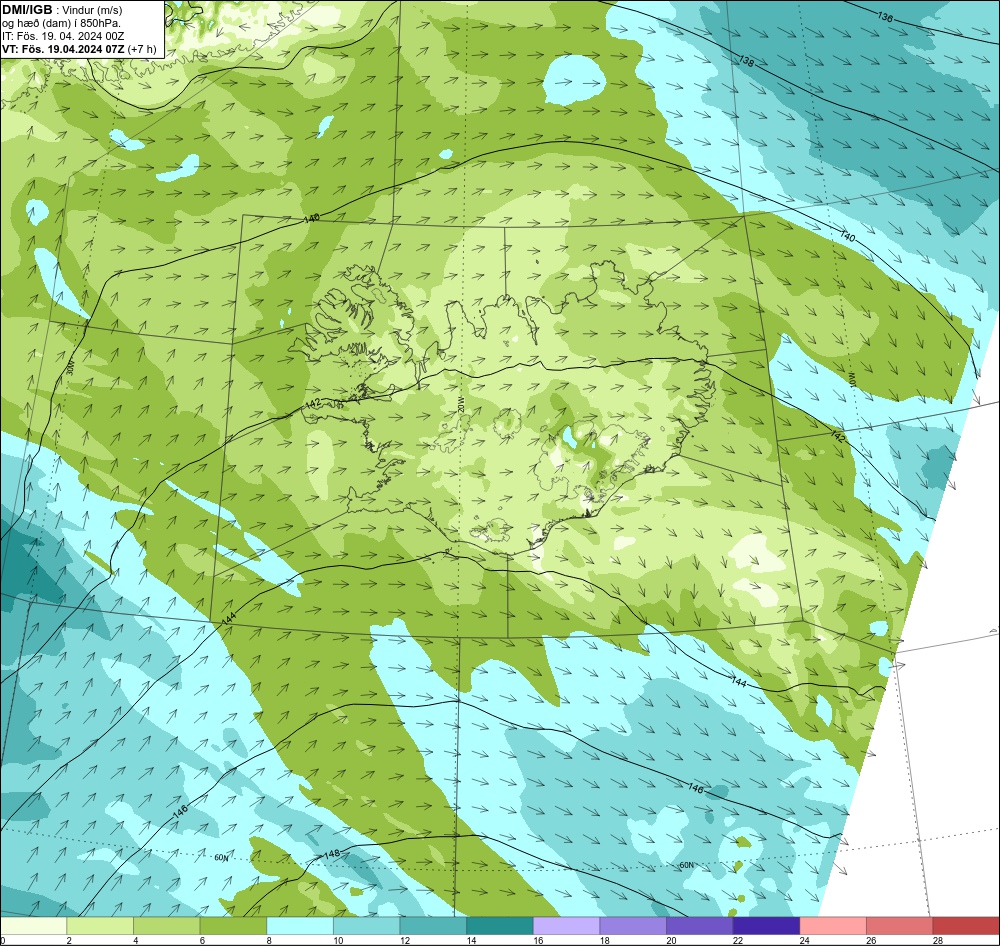The image size is (1000, 946).
Task: Select the light green 2–4 m/s legend swatch
Action: 99,926
